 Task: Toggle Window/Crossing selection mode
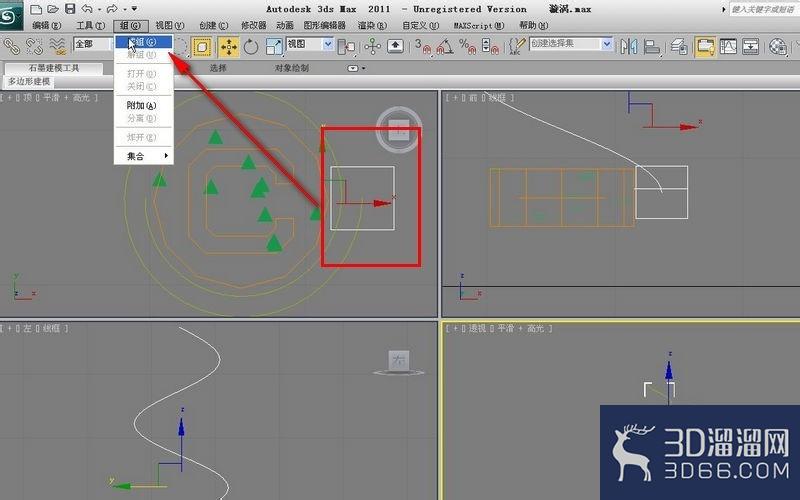(202, 47)
